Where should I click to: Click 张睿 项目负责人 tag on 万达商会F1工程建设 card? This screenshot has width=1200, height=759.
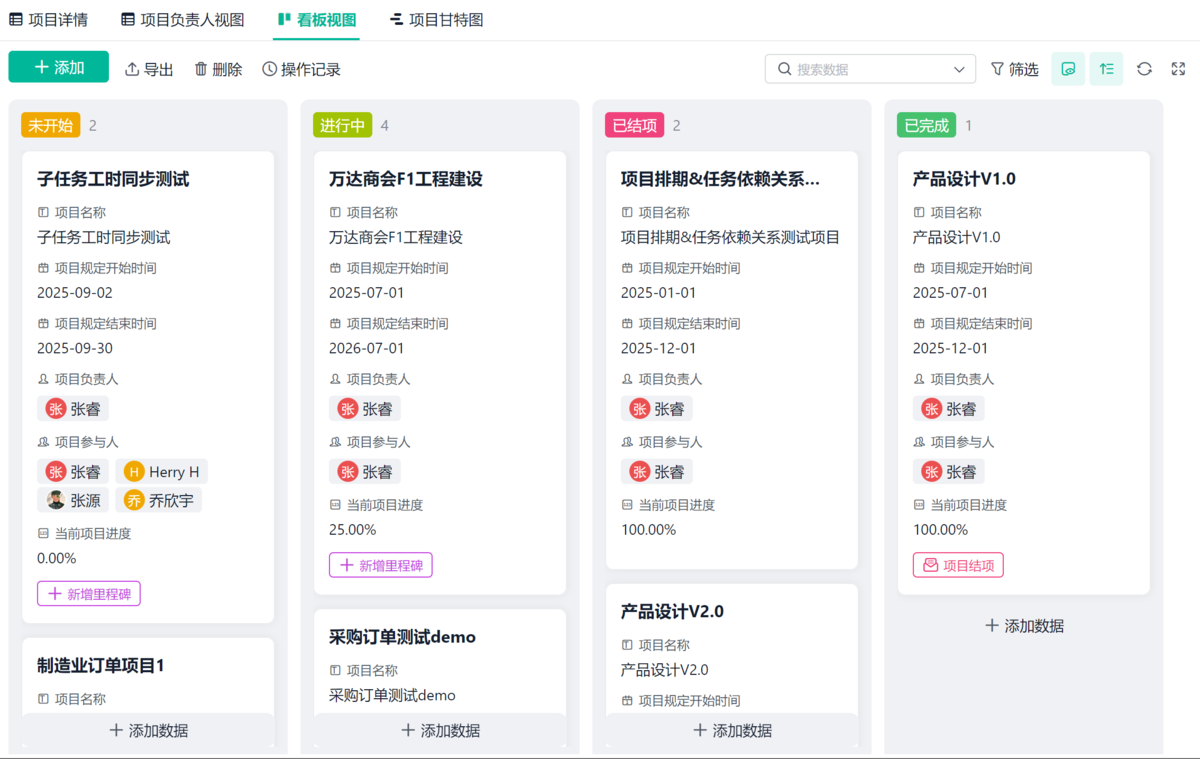click(x=365, y=408)
